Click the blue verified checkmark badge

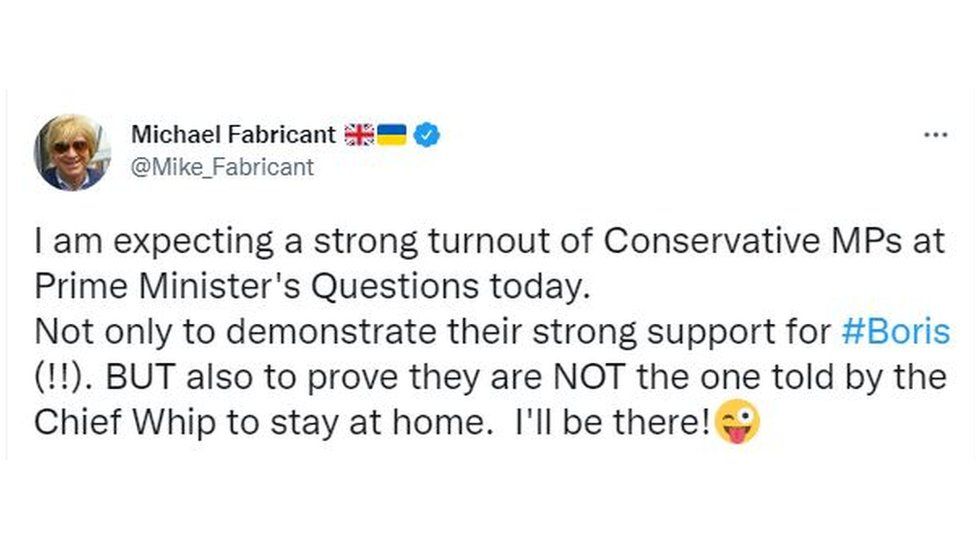pos(426,135)
